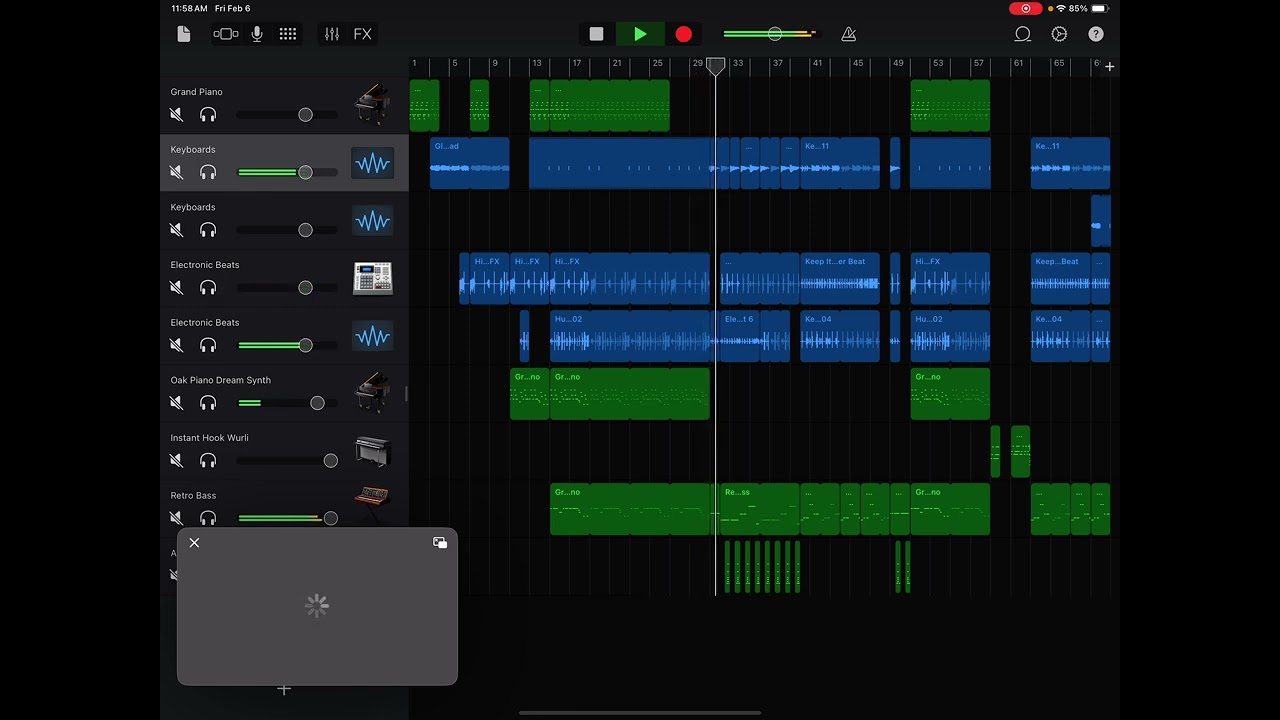The image size is (1280, 720).
Task: Toggle the metronome
Action: (848, 34)
